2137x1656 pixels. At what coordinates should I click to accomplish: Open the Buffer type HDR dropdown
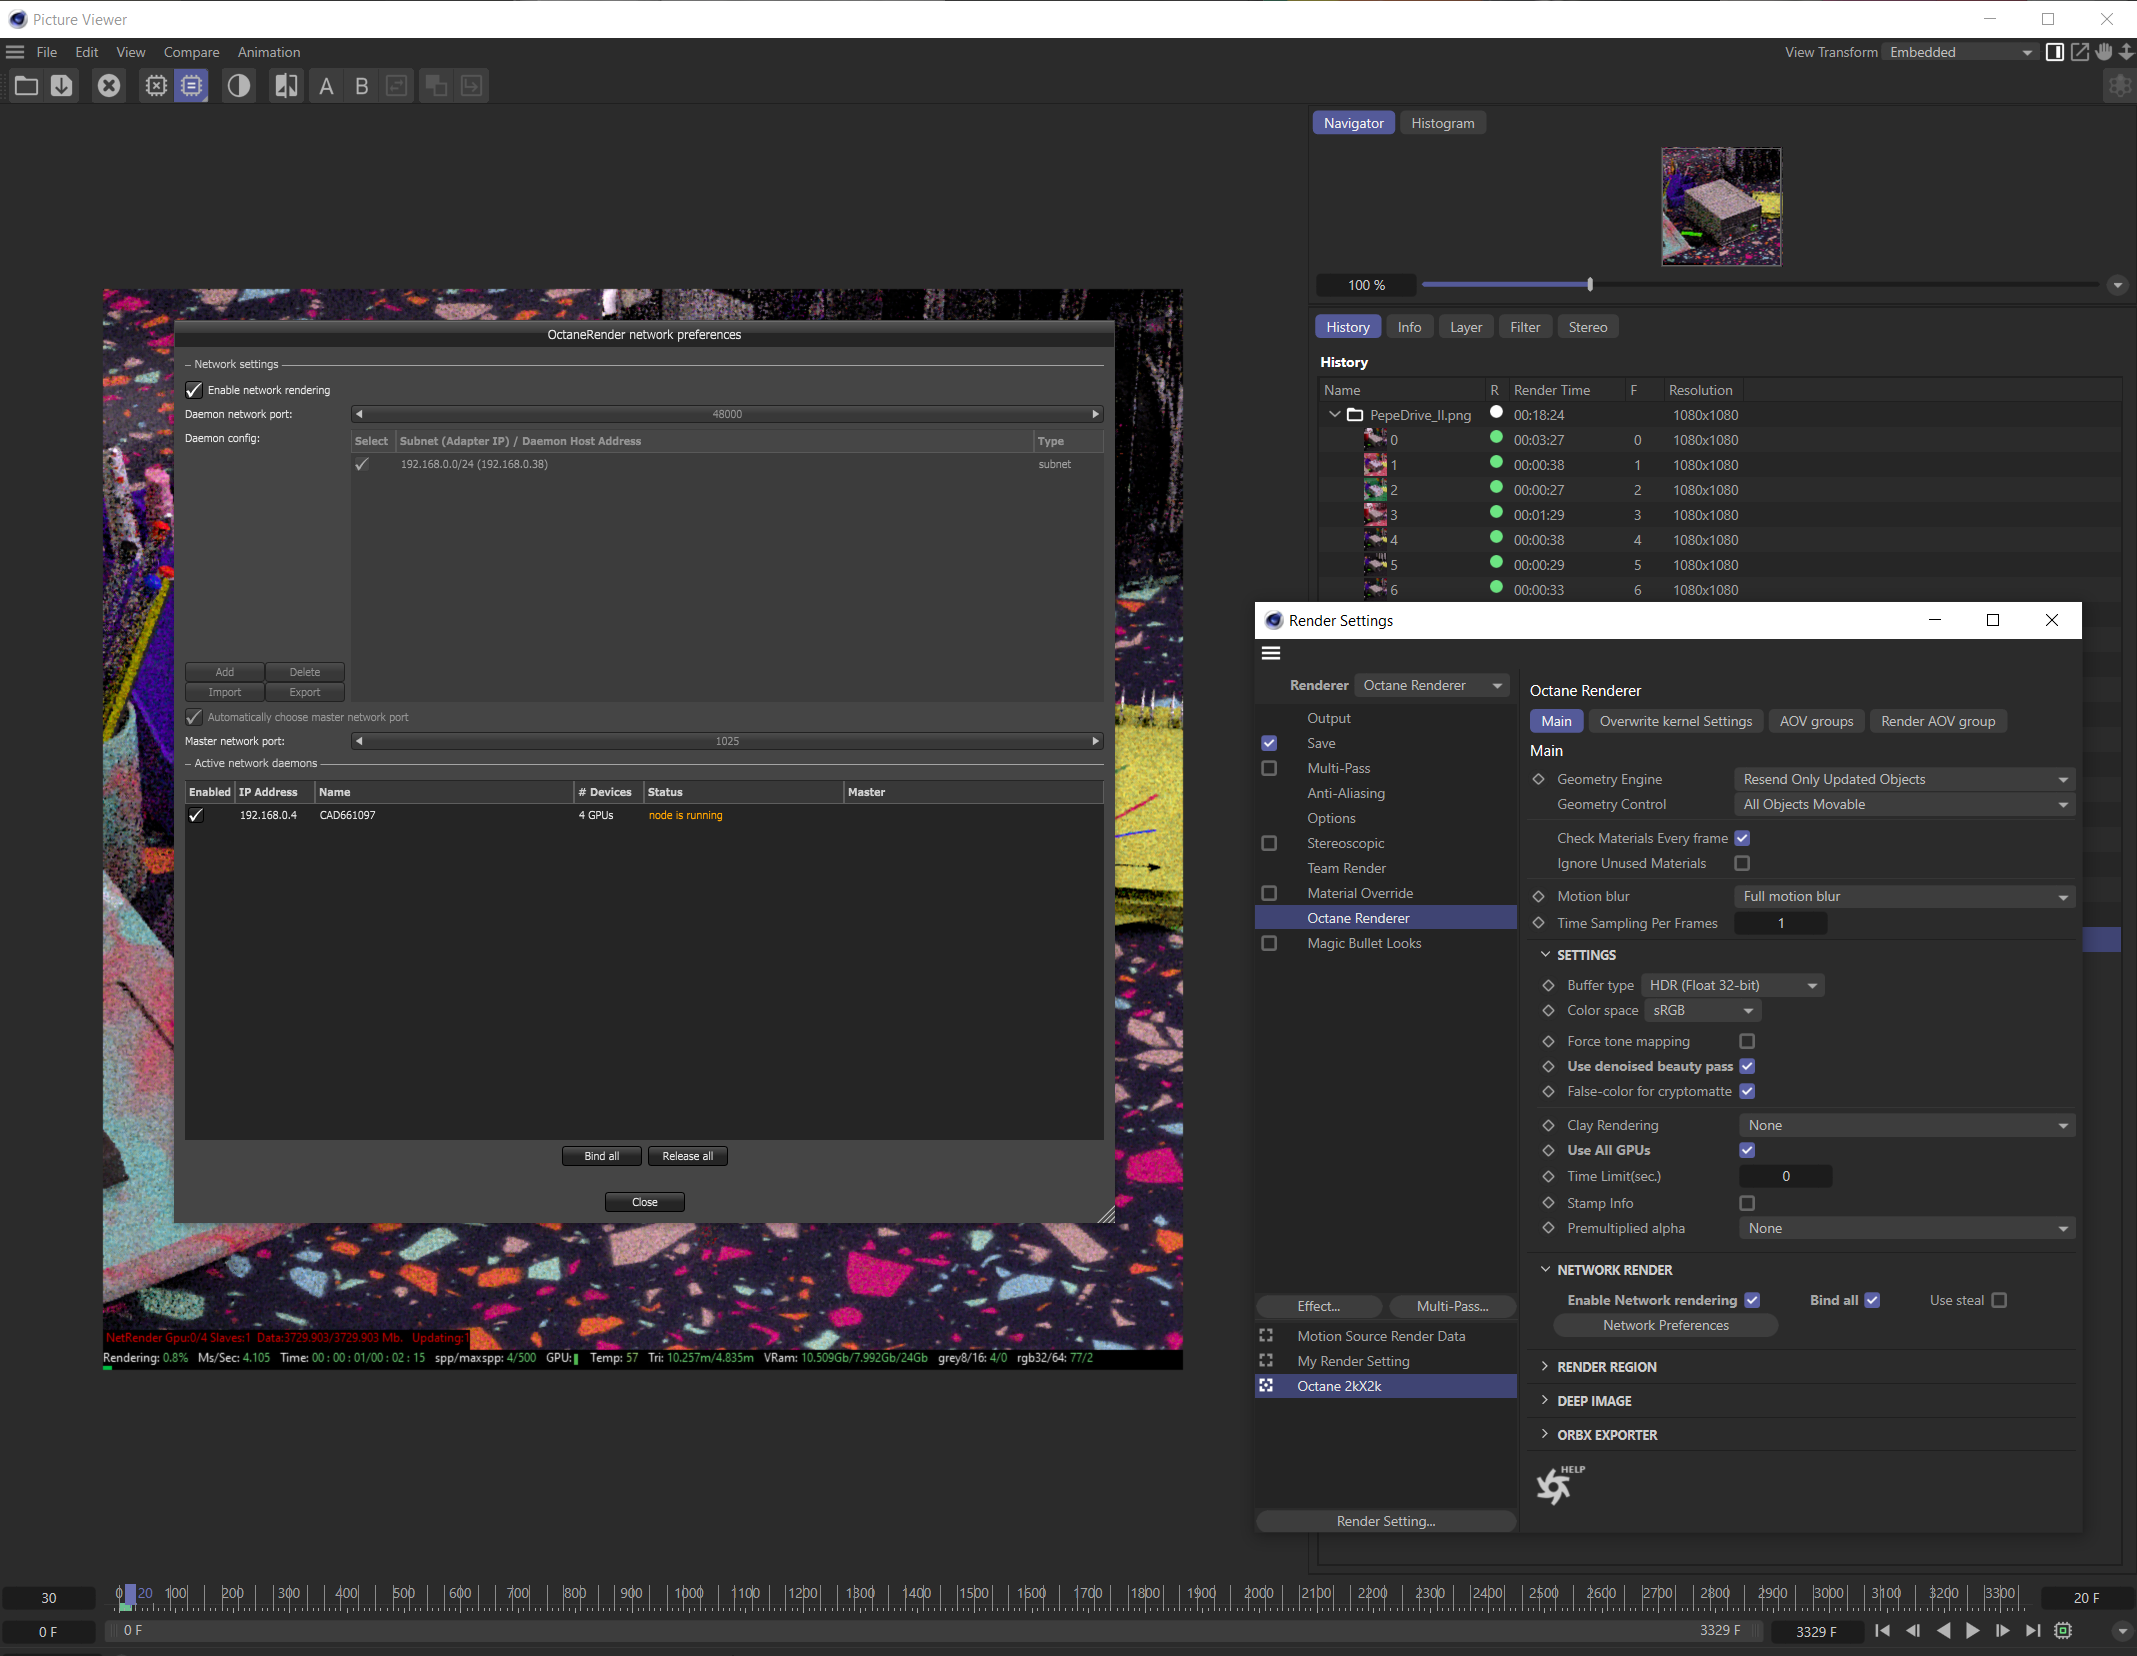click(x=1732, y=985)
